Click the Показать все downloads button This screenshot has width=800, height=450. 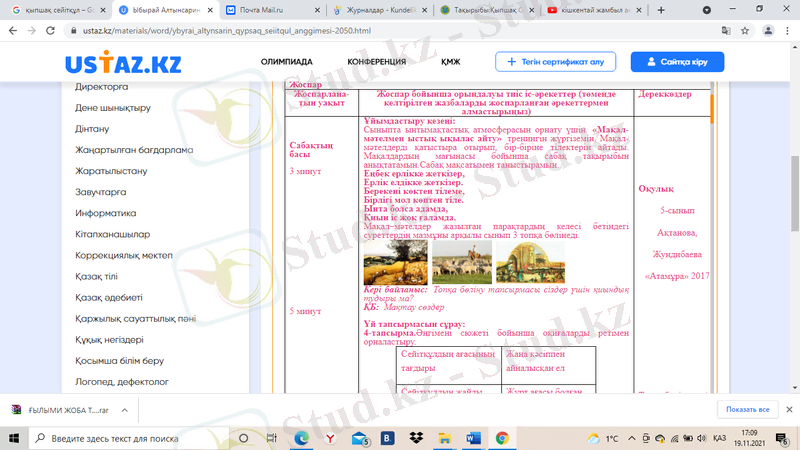(x=747, y=409)
